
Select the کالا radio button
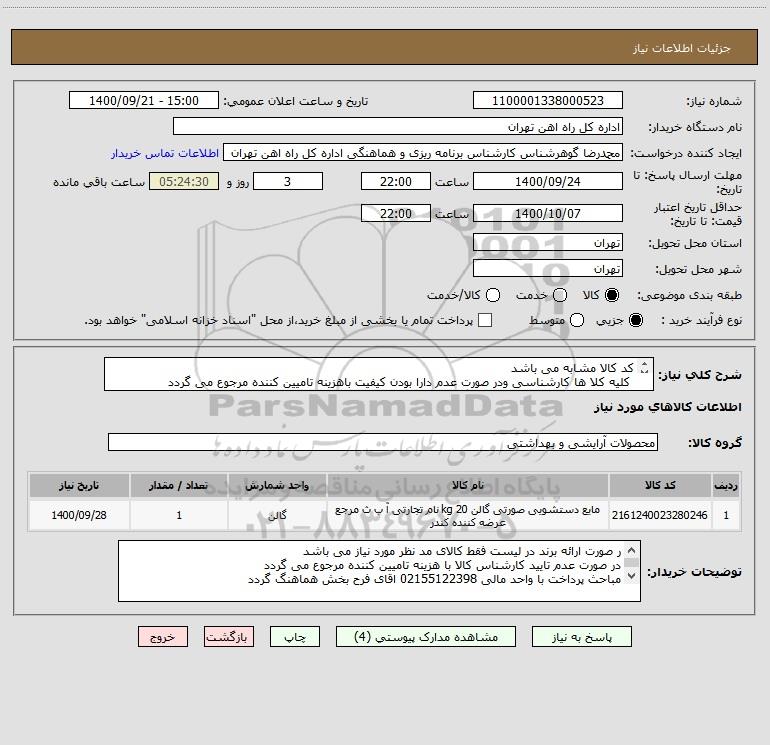click(x=612, y=295)
